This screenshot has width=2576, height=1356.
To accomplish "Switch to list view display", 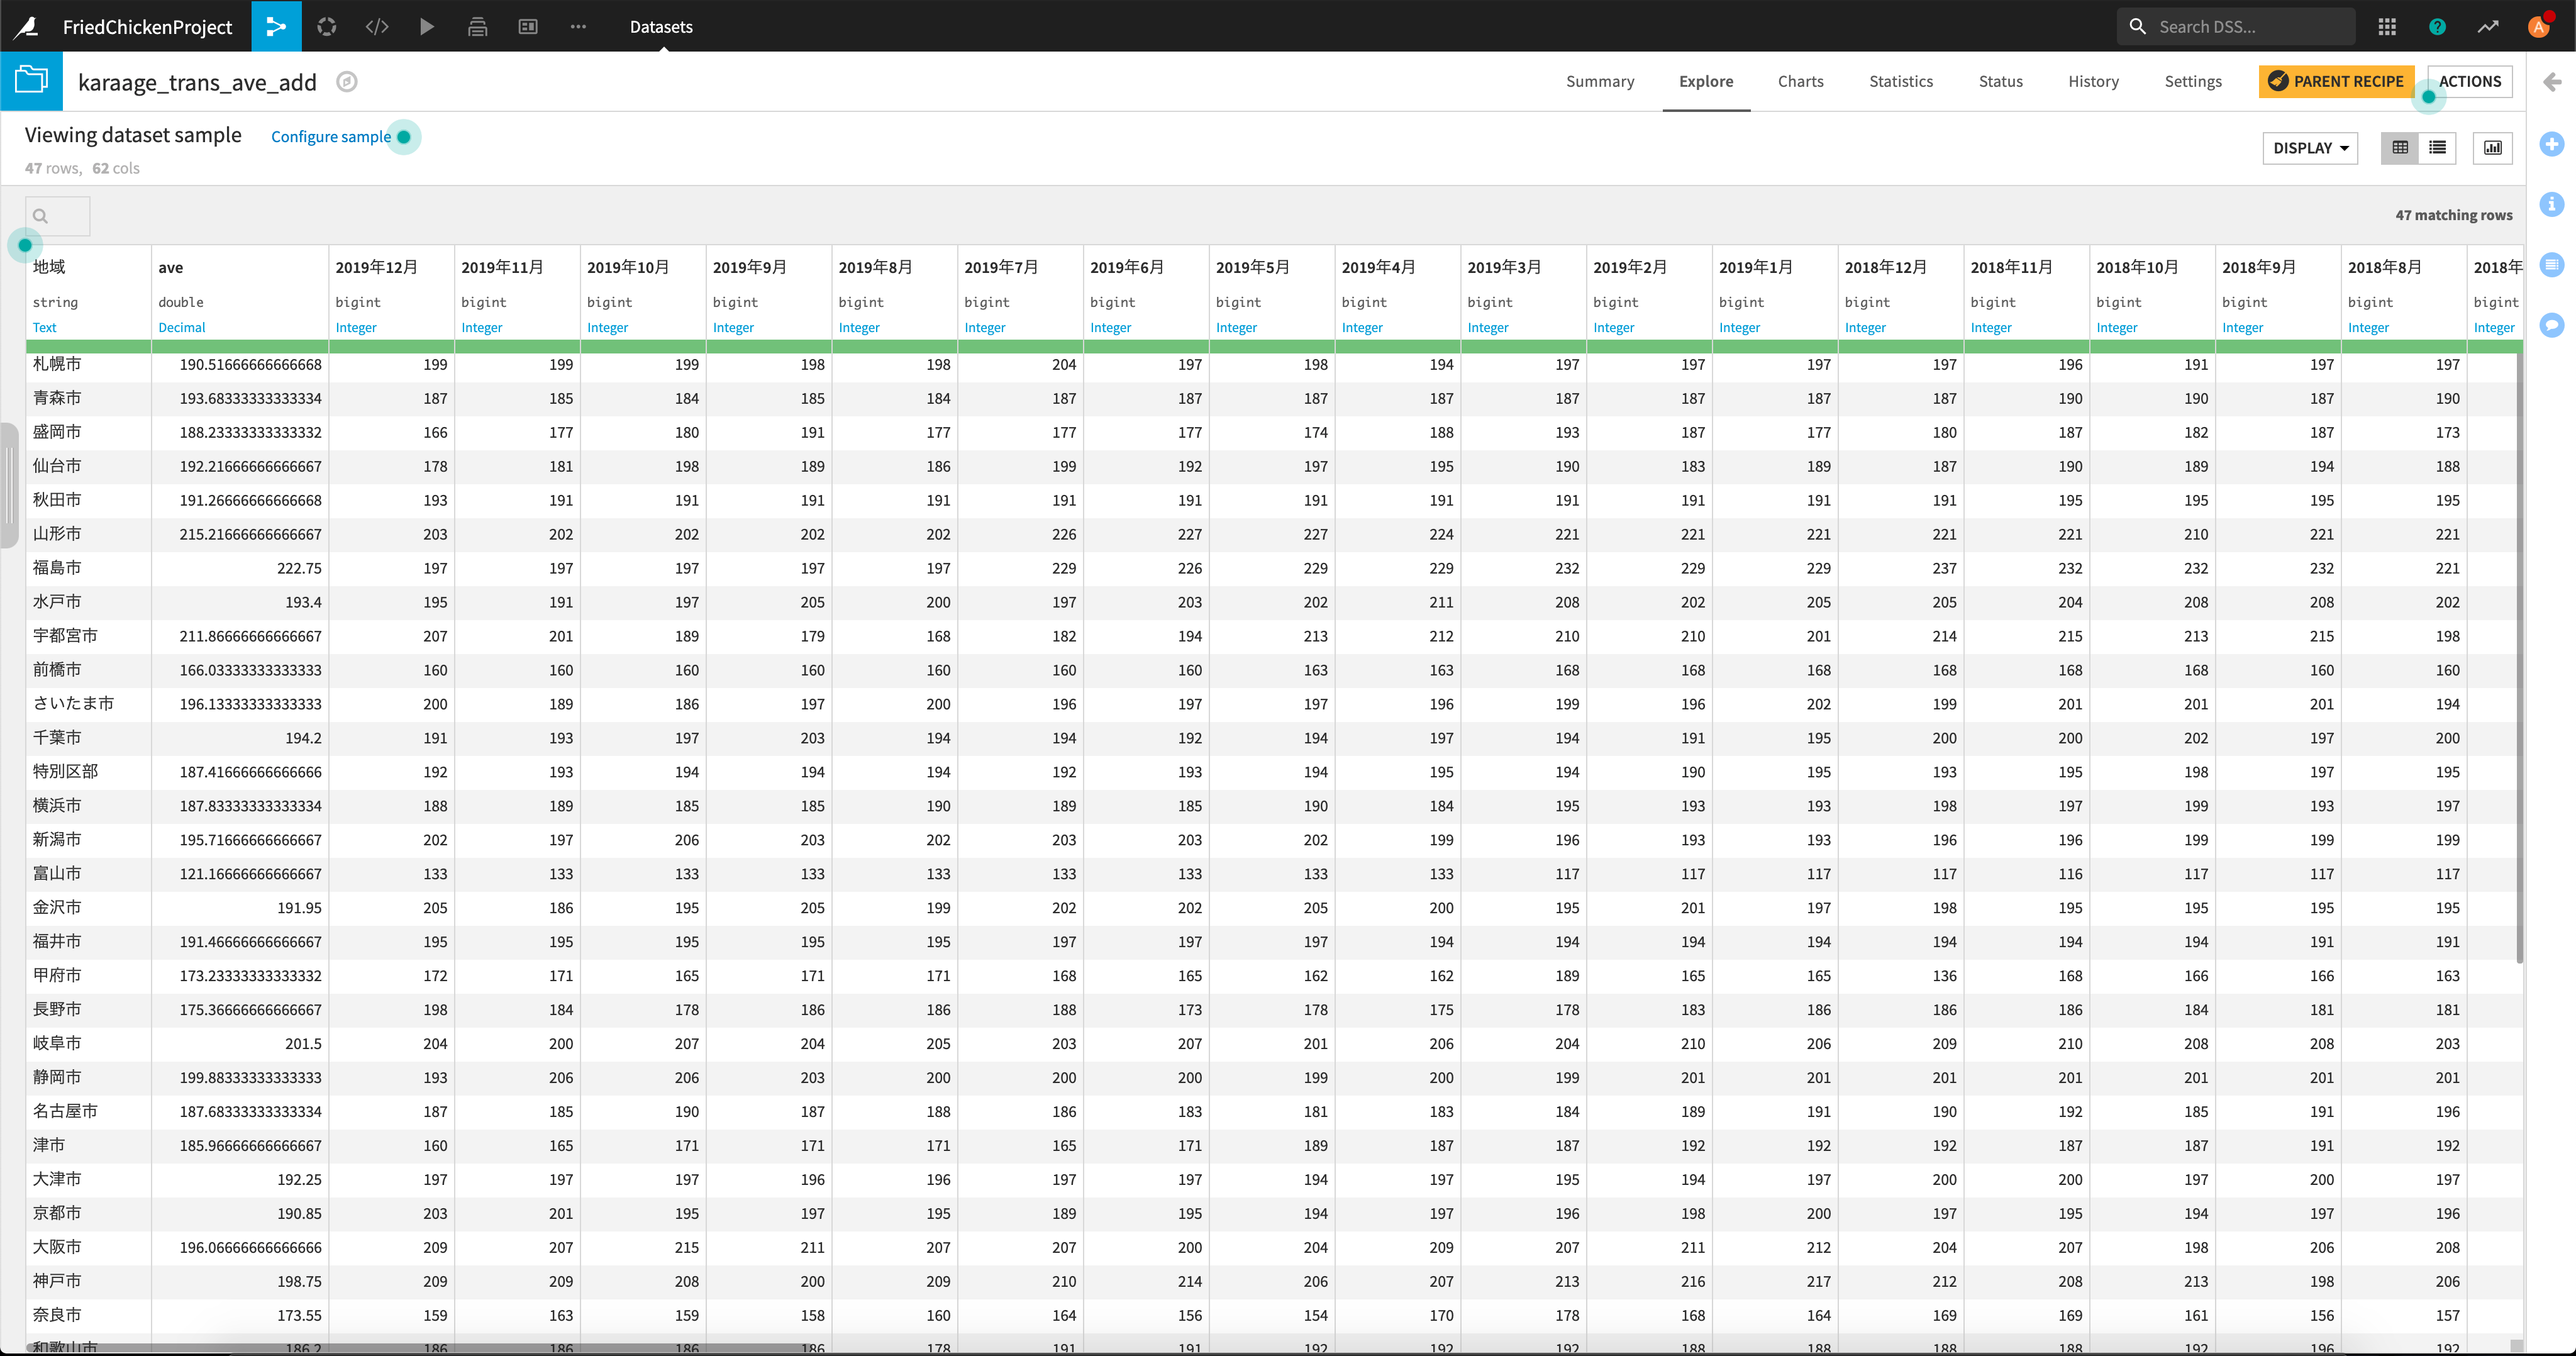I will click(2438, 148).
